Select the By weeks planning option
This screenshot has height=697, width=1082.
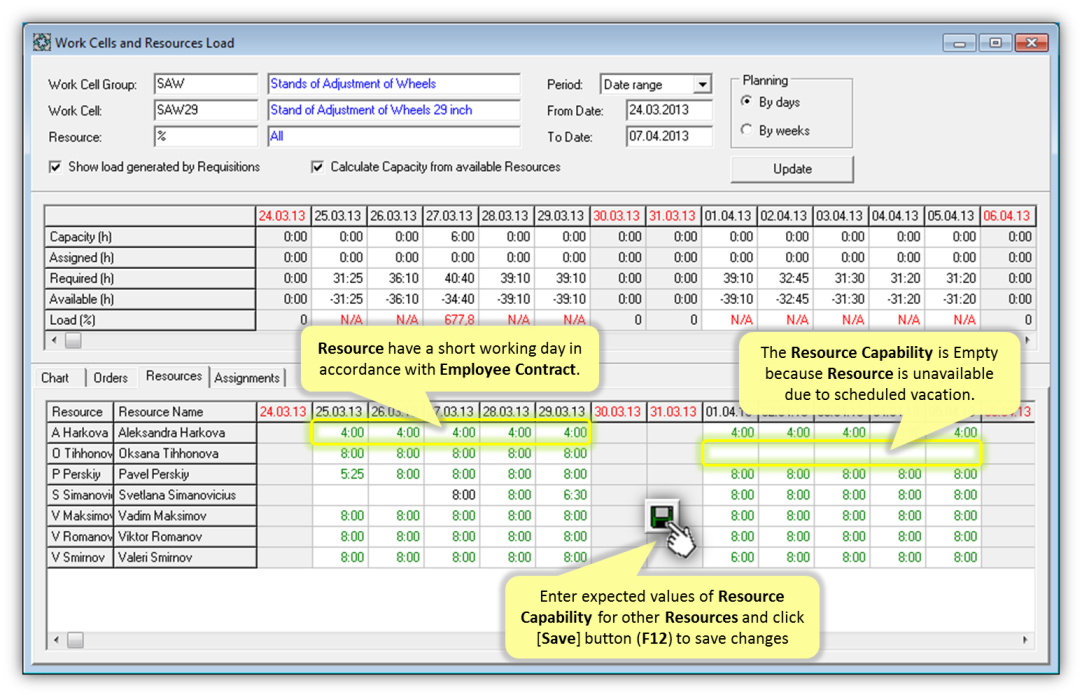(747, 130)
